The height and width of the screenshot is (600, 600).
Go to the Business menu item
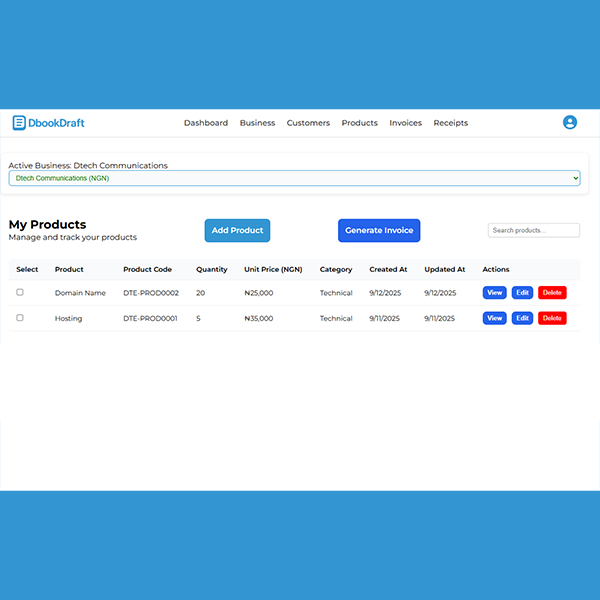coord(257,123)
